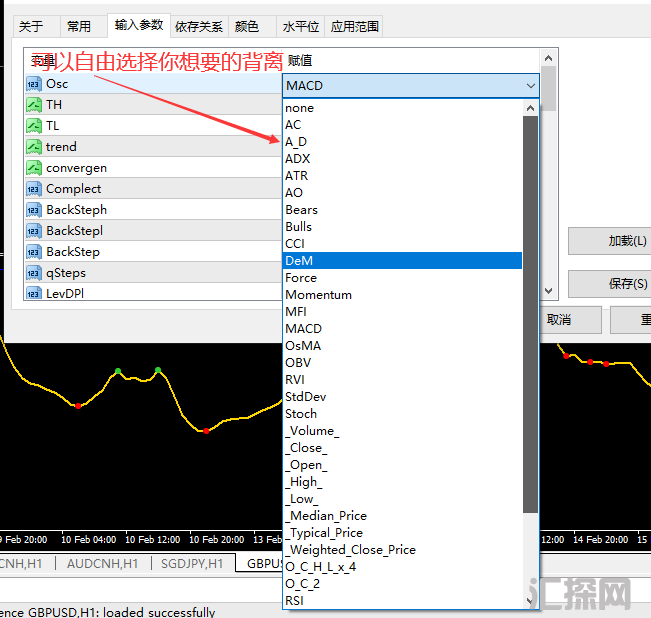Viewport: 651px width, 618px height.
Task: Select MFI in the dropdown list
Action: [402, 312]
